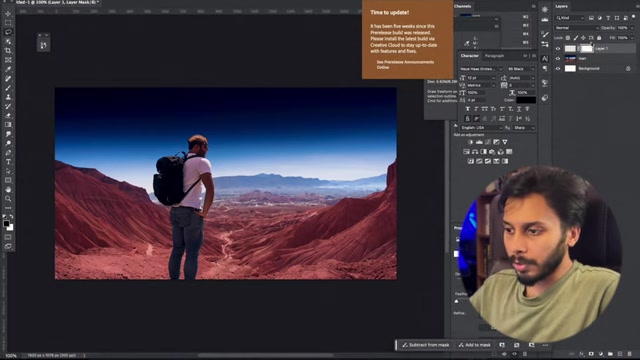640x360 pixels.
Task: Select the Eraser tool
Action: [8, 116]
